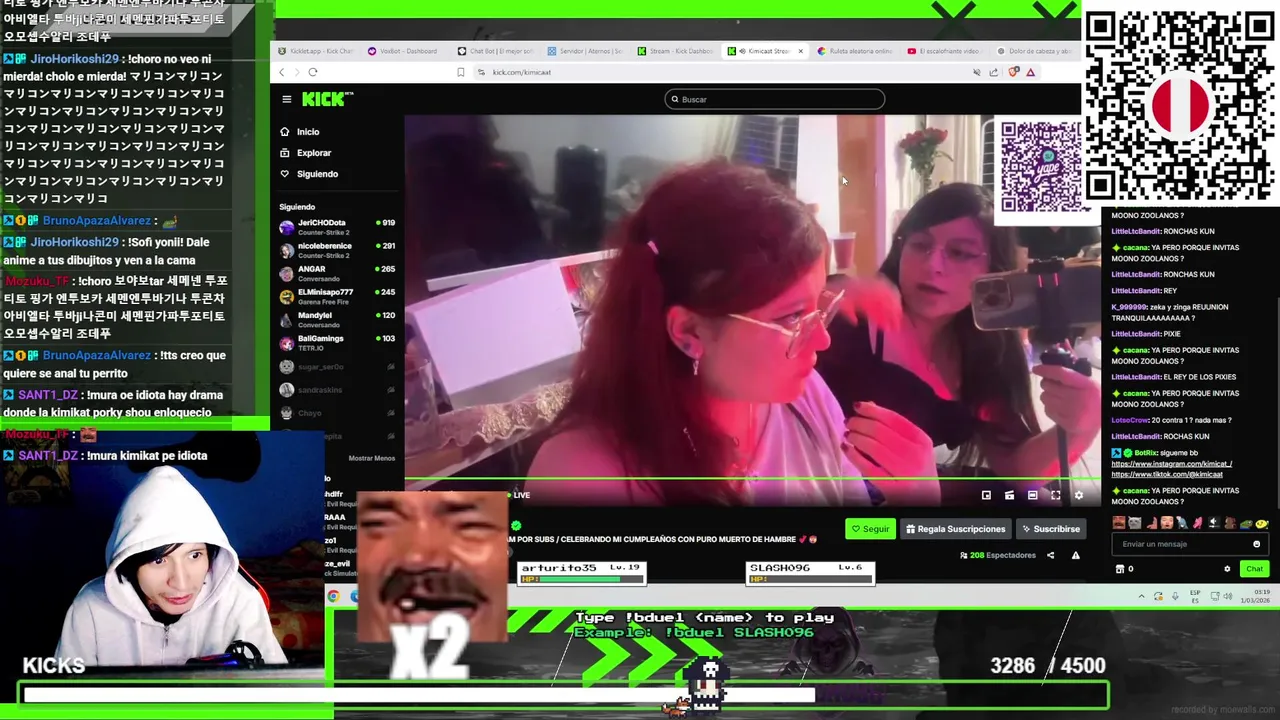Switch the video to fullscreen
This screenshot has width=1280, height=720.
pos(1055,495)
